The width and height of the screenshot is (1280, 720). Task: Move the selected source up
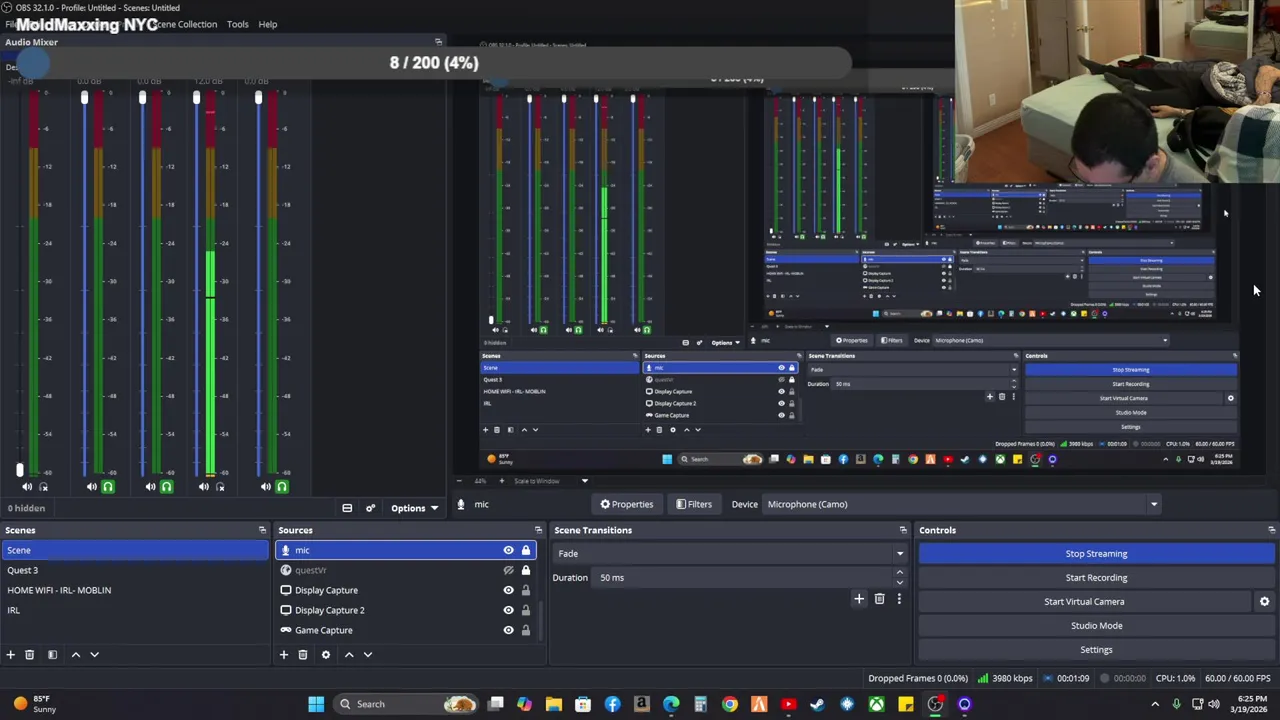click(348, 655)
